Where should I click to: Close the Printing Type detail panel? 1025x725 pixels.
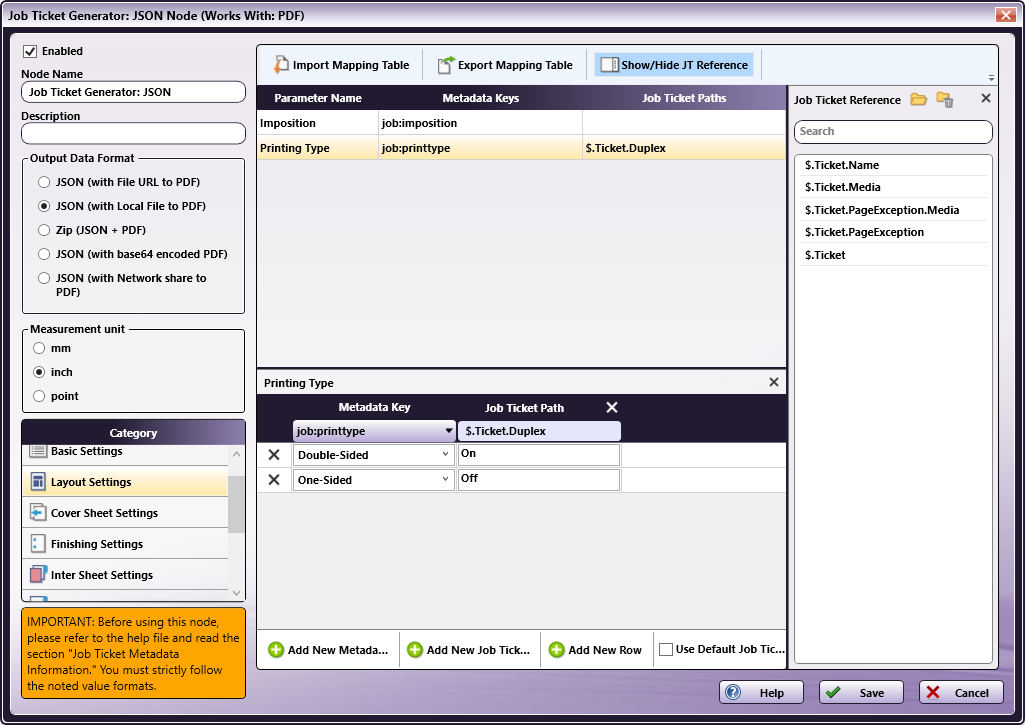coord(773,382)
